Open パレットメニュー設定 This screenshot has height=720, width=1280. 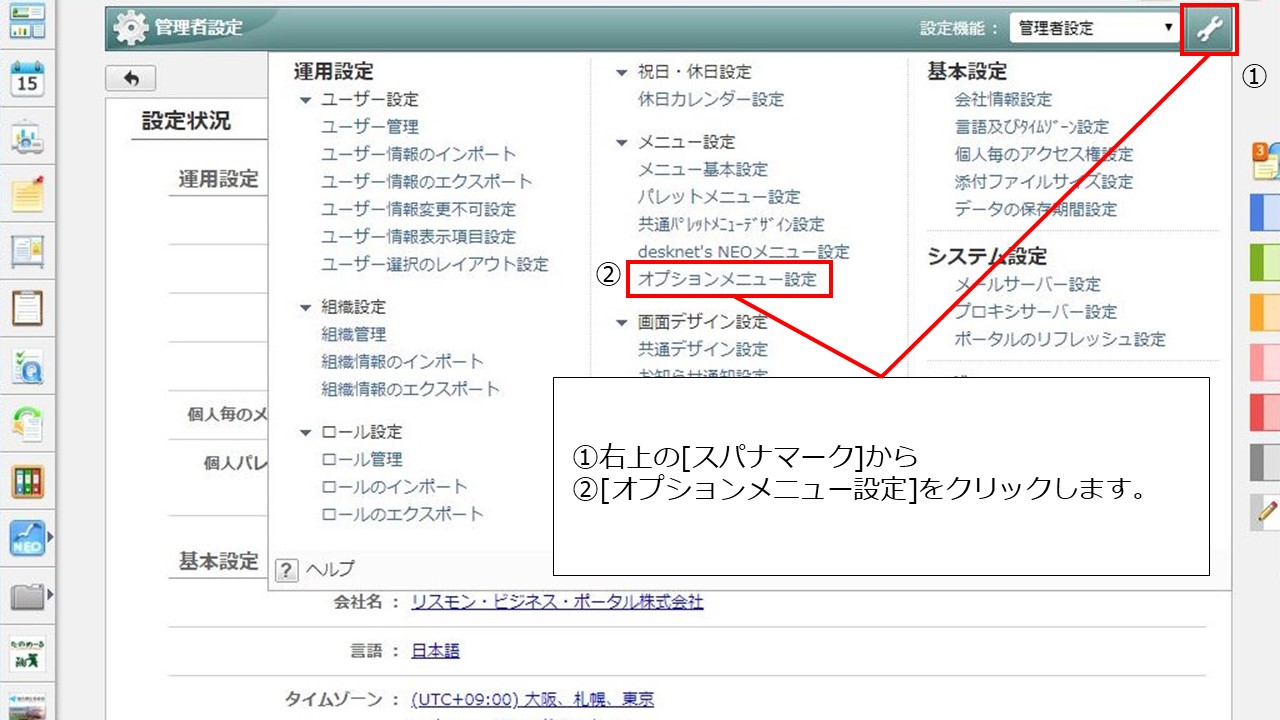(719, 197)
